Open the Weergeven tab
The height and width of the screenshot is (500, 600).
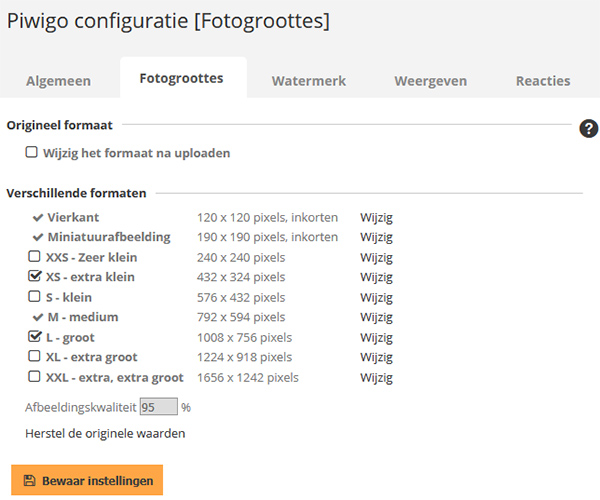(x=431, y=81)
